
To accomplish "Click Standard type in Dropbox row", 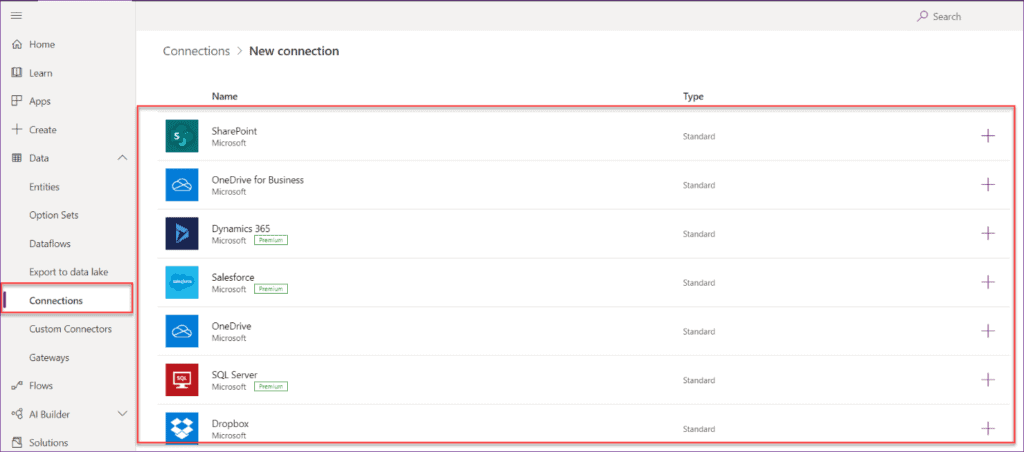I will tap(699, 429).
